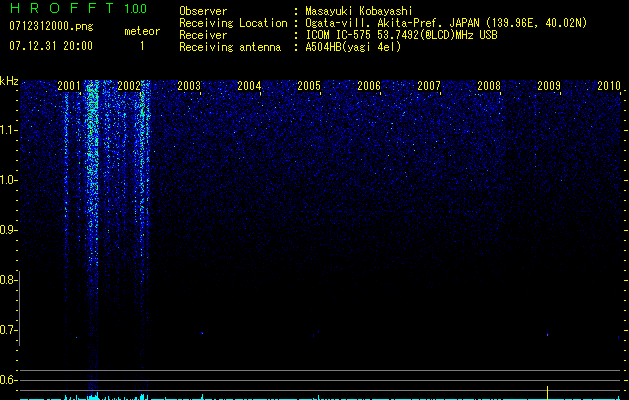629x400 pixels.
Task: Click the 2008 time marker
Action: coord(489,86)
